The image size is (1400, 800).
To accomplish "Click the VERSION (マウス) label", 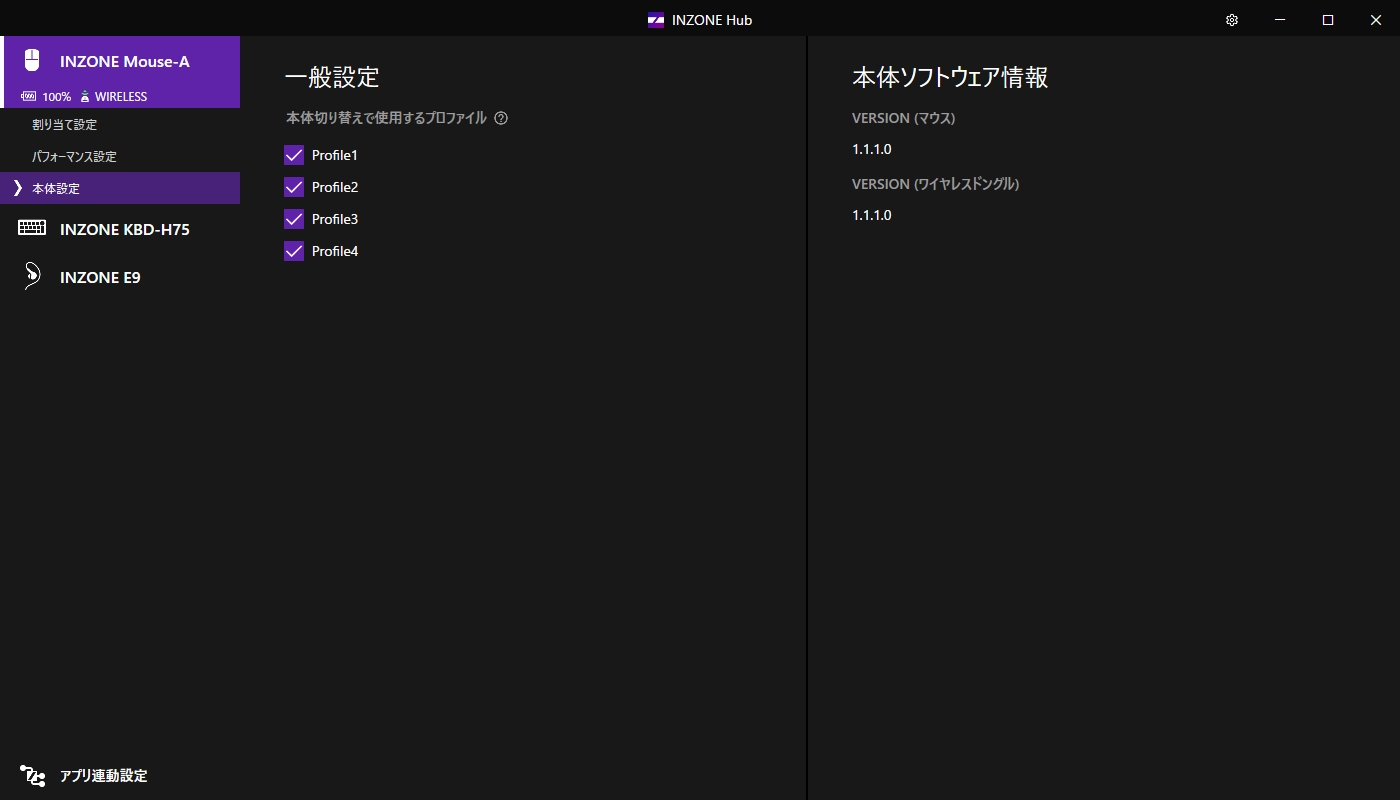I will pos(904,118).
